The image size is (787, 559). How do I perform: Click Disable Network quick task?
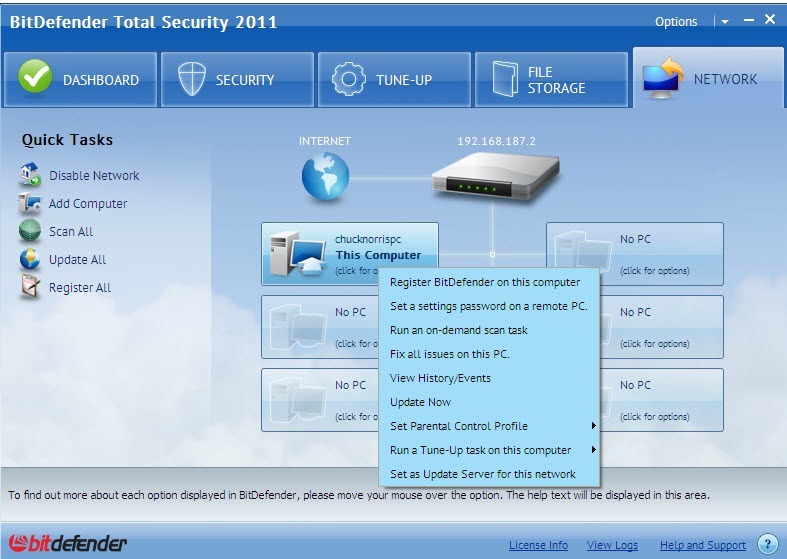pos(94,176)
